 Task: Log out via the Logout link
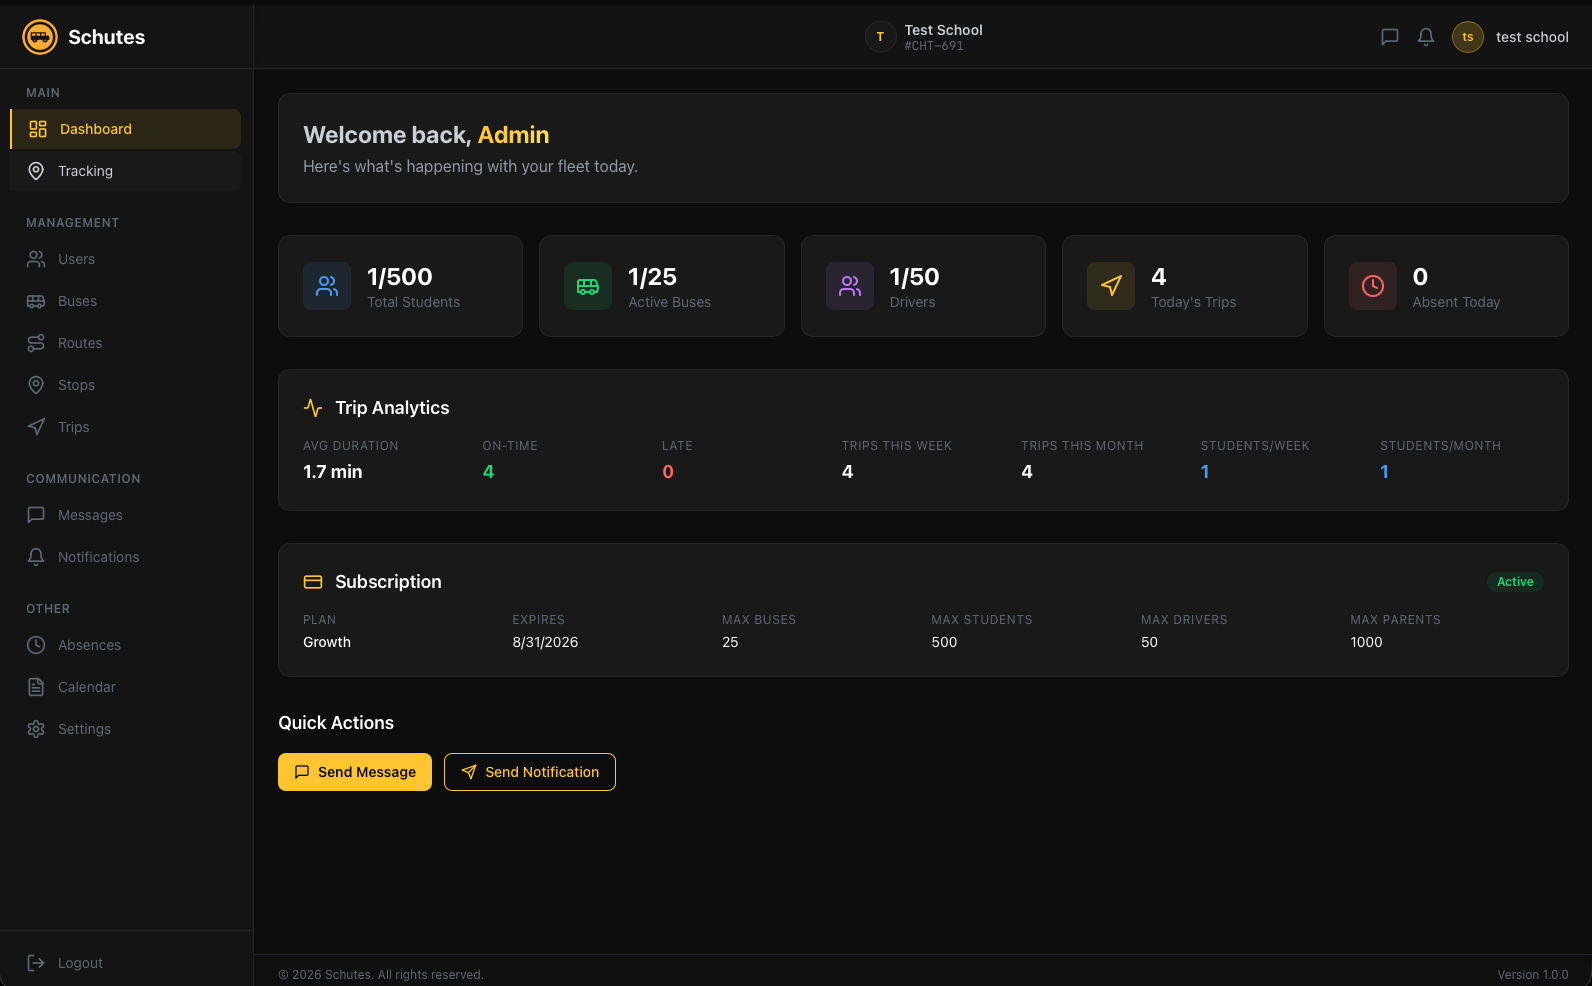(x=126, y=963)
